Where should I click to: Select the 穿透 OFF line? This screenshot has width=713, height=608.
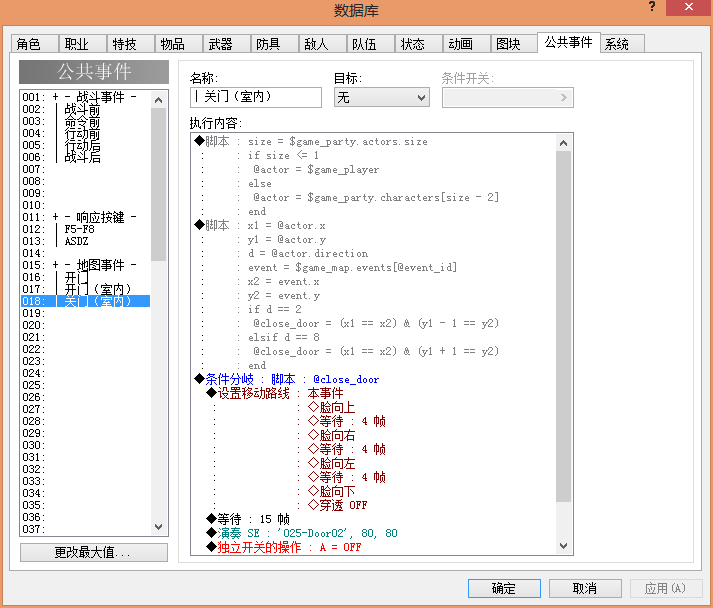374,505
